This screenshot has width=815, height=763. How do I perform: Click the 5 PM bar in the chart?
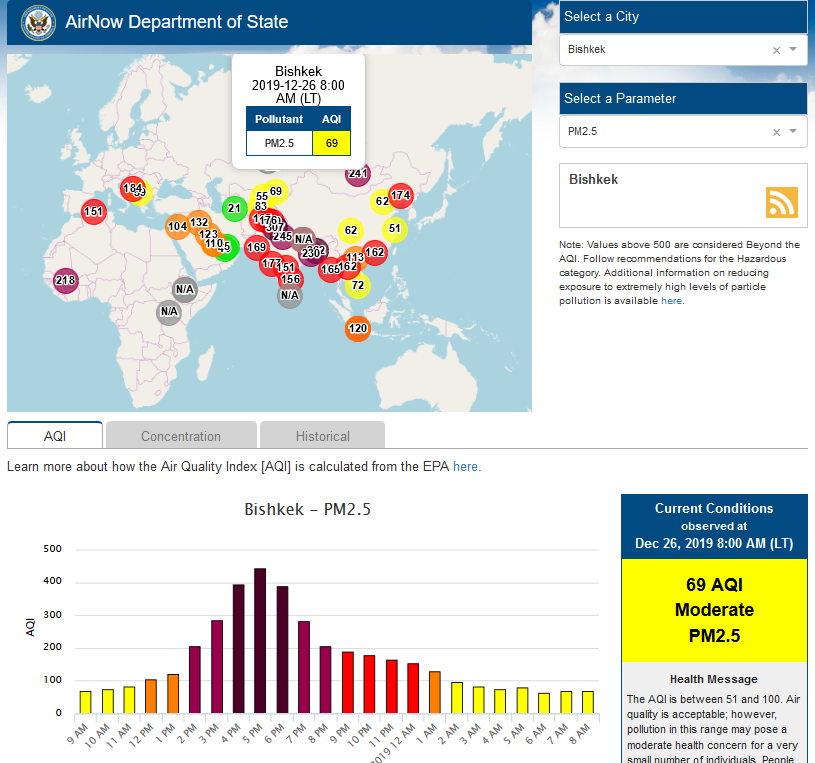coord(260,641)
